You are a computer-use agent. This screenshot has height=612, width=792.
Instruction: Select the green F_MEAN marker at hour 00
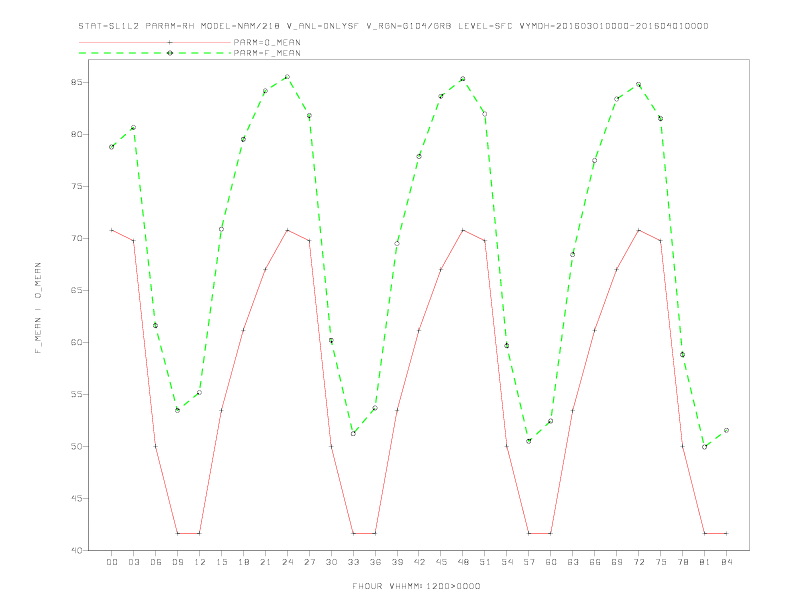tap(112, 147)
